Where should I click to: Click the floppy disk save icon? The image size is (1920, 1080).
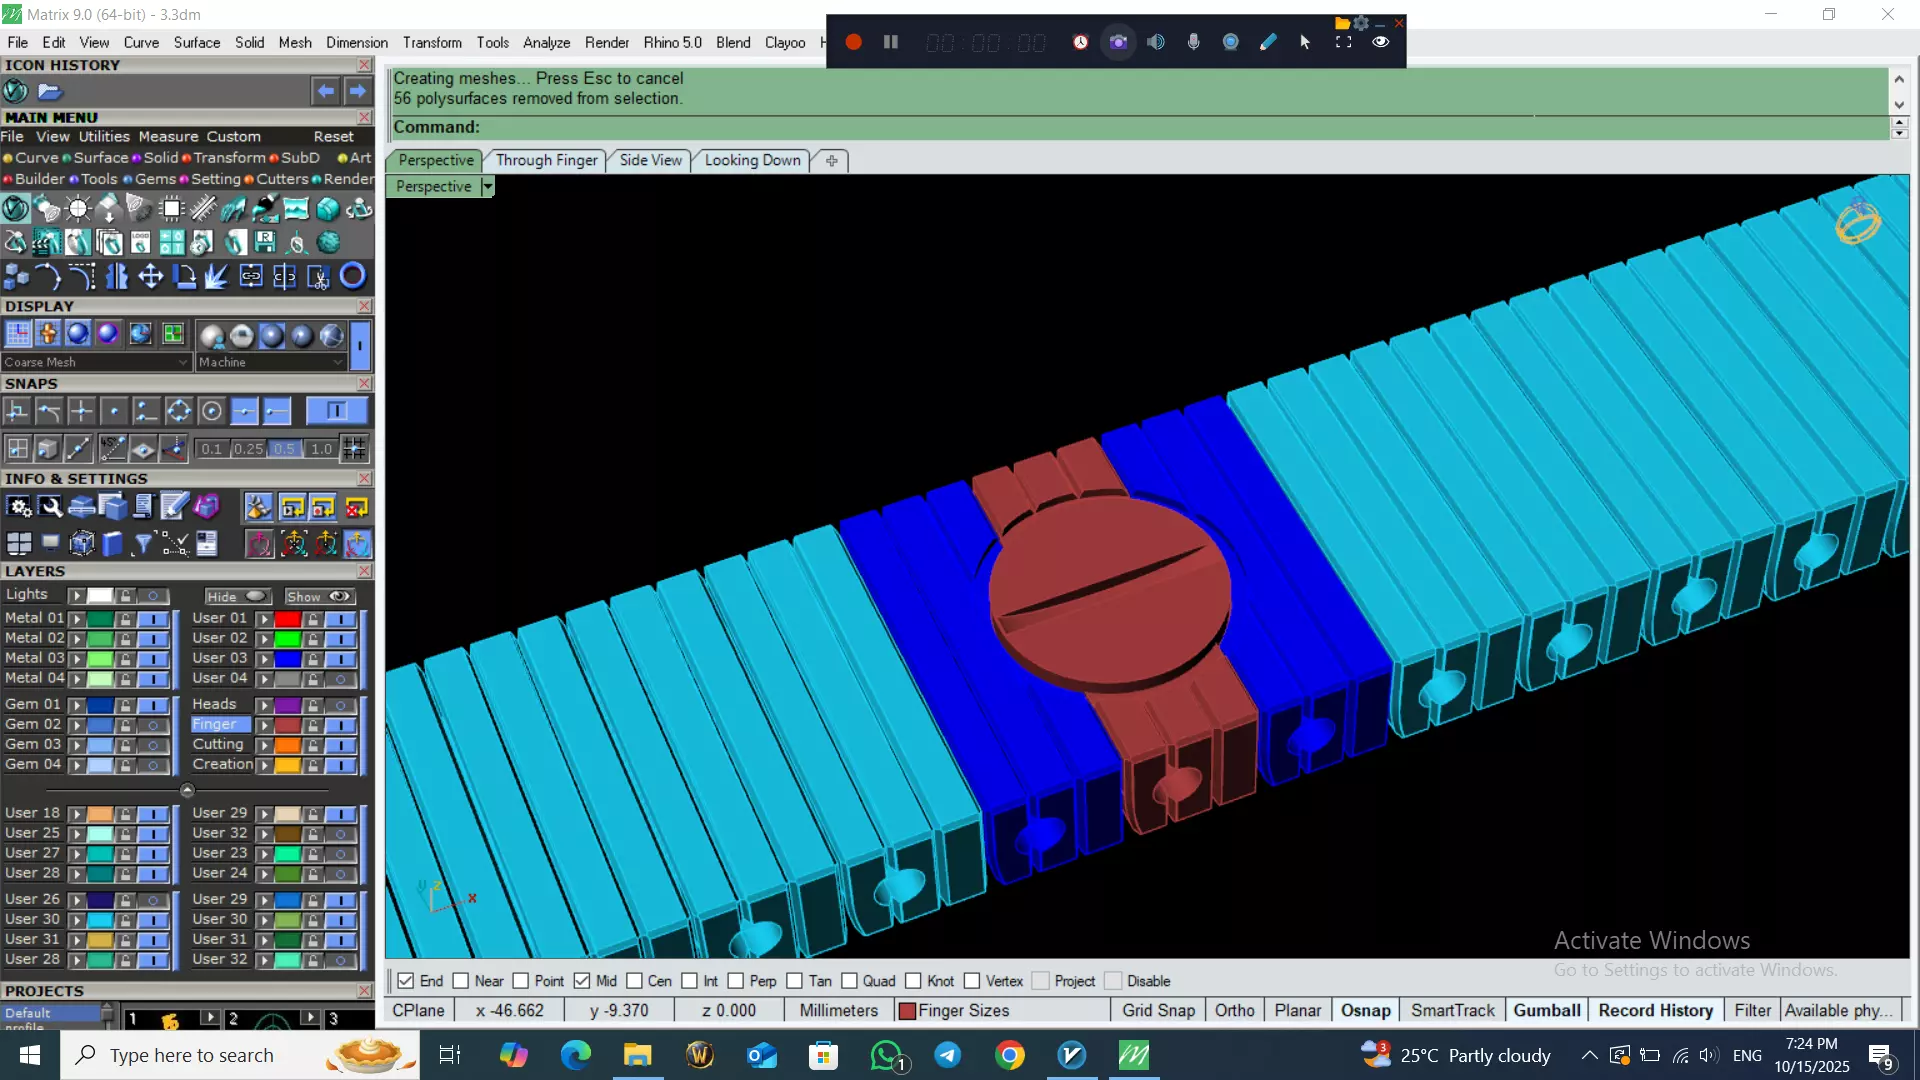tap(265, 242)
